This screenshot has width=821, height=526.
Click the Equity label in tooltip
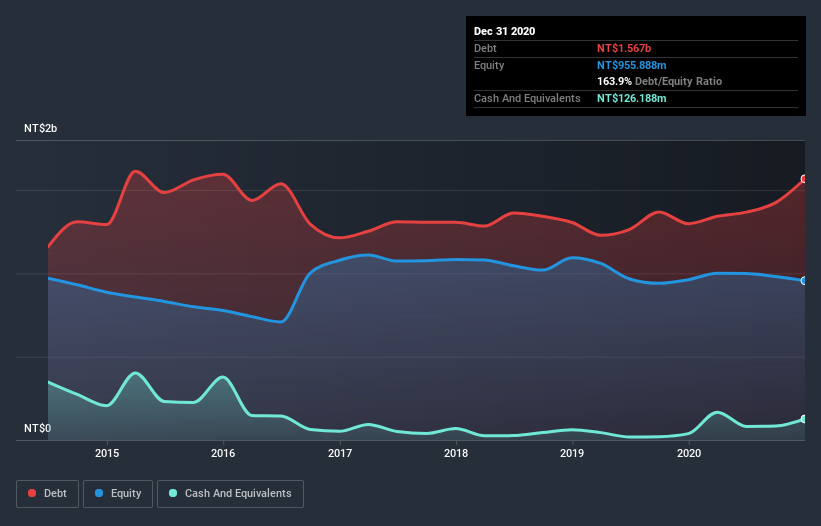click(x=489, y=65)
